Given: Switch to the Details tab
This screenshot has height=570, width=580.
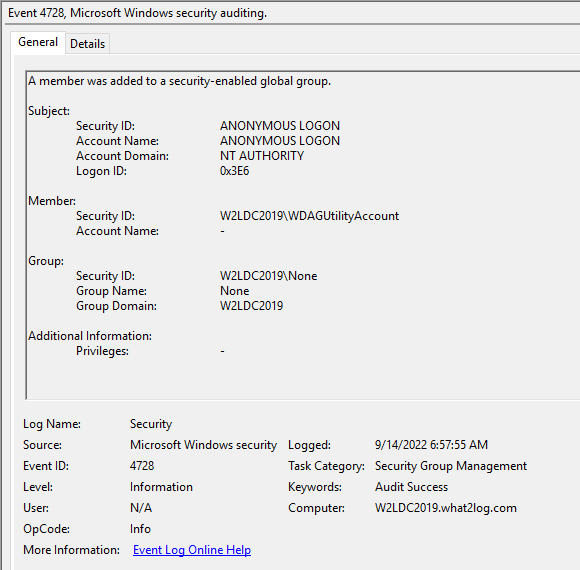Looking at the screenshot, I should click(88, 44).
